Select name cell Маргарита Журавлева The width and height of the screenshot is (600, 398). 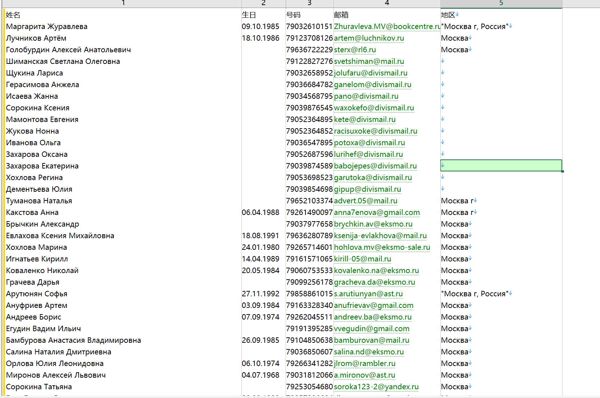point(47,26)
